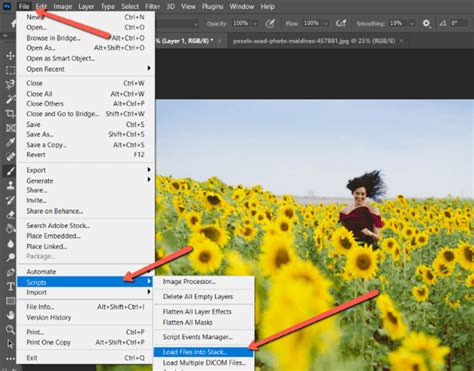474x371 pixels.
Task: Select the Eyedropper tool
Action: pos(10,142)
